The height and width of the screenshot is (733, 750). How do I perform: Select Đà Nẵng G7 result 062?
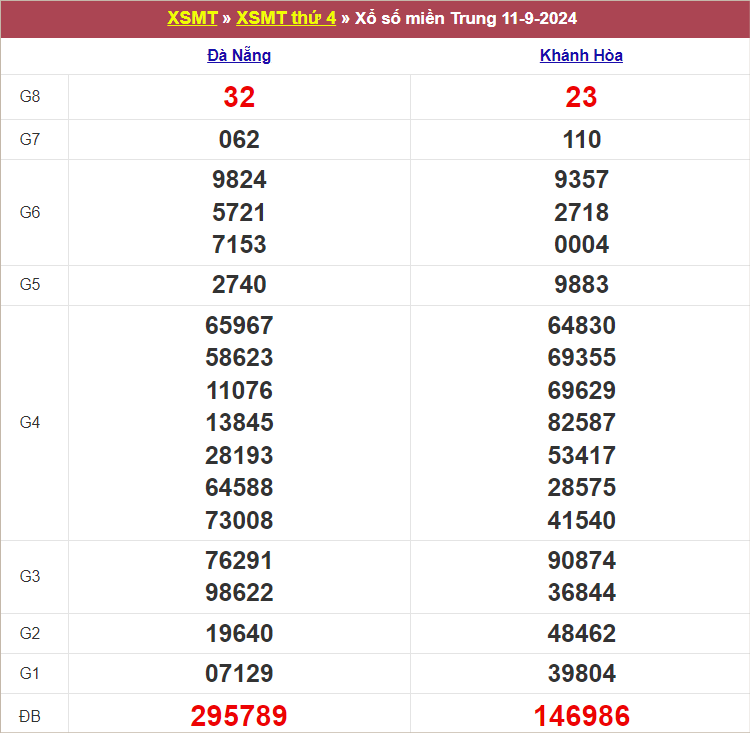coord(239,140)
